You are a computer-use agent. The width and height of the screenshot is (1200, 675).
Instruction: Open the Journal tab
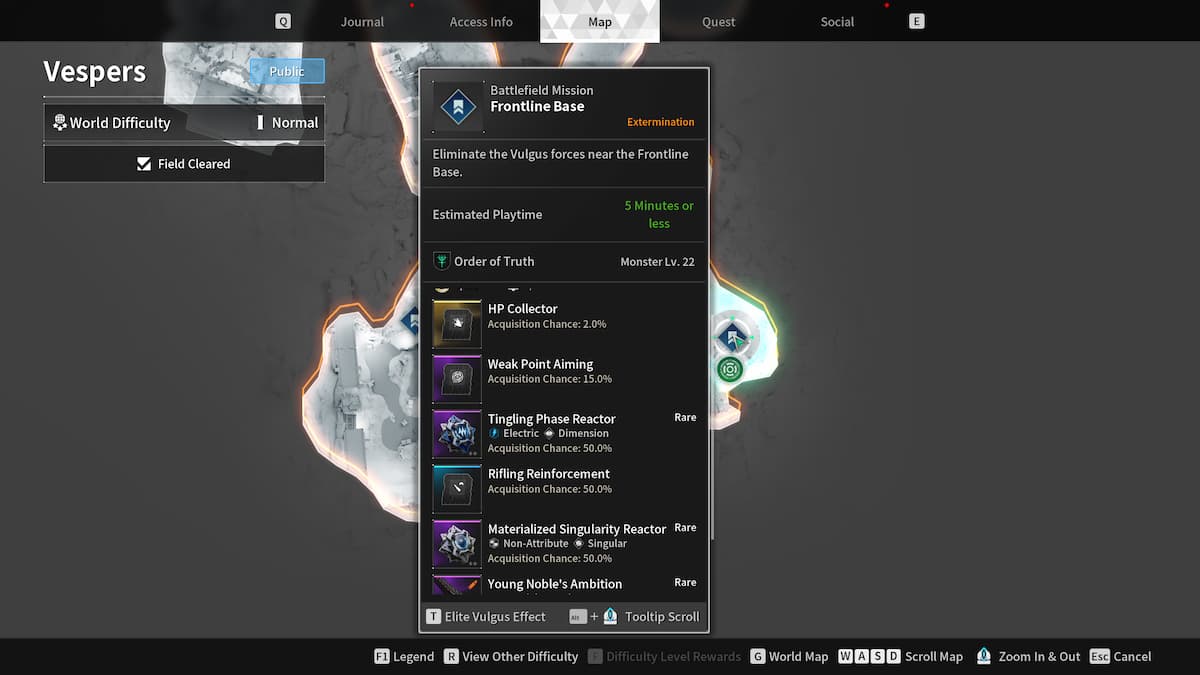362,22
